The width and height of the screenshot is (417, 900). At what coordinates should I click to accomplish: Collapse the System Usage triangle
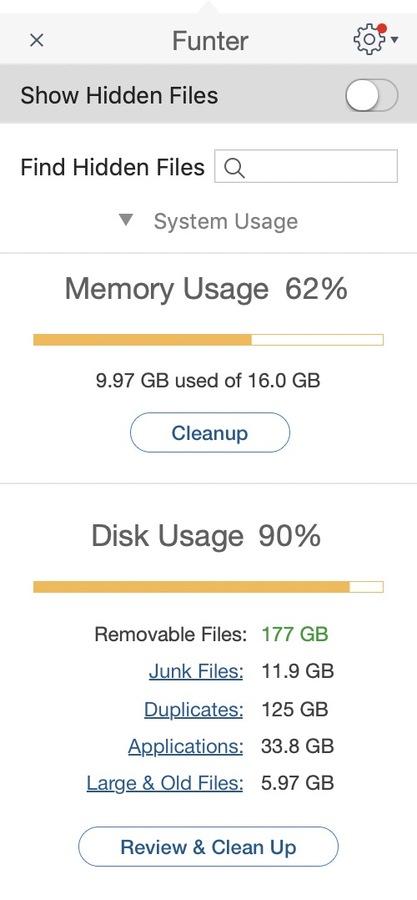click(x=126, y=220)
